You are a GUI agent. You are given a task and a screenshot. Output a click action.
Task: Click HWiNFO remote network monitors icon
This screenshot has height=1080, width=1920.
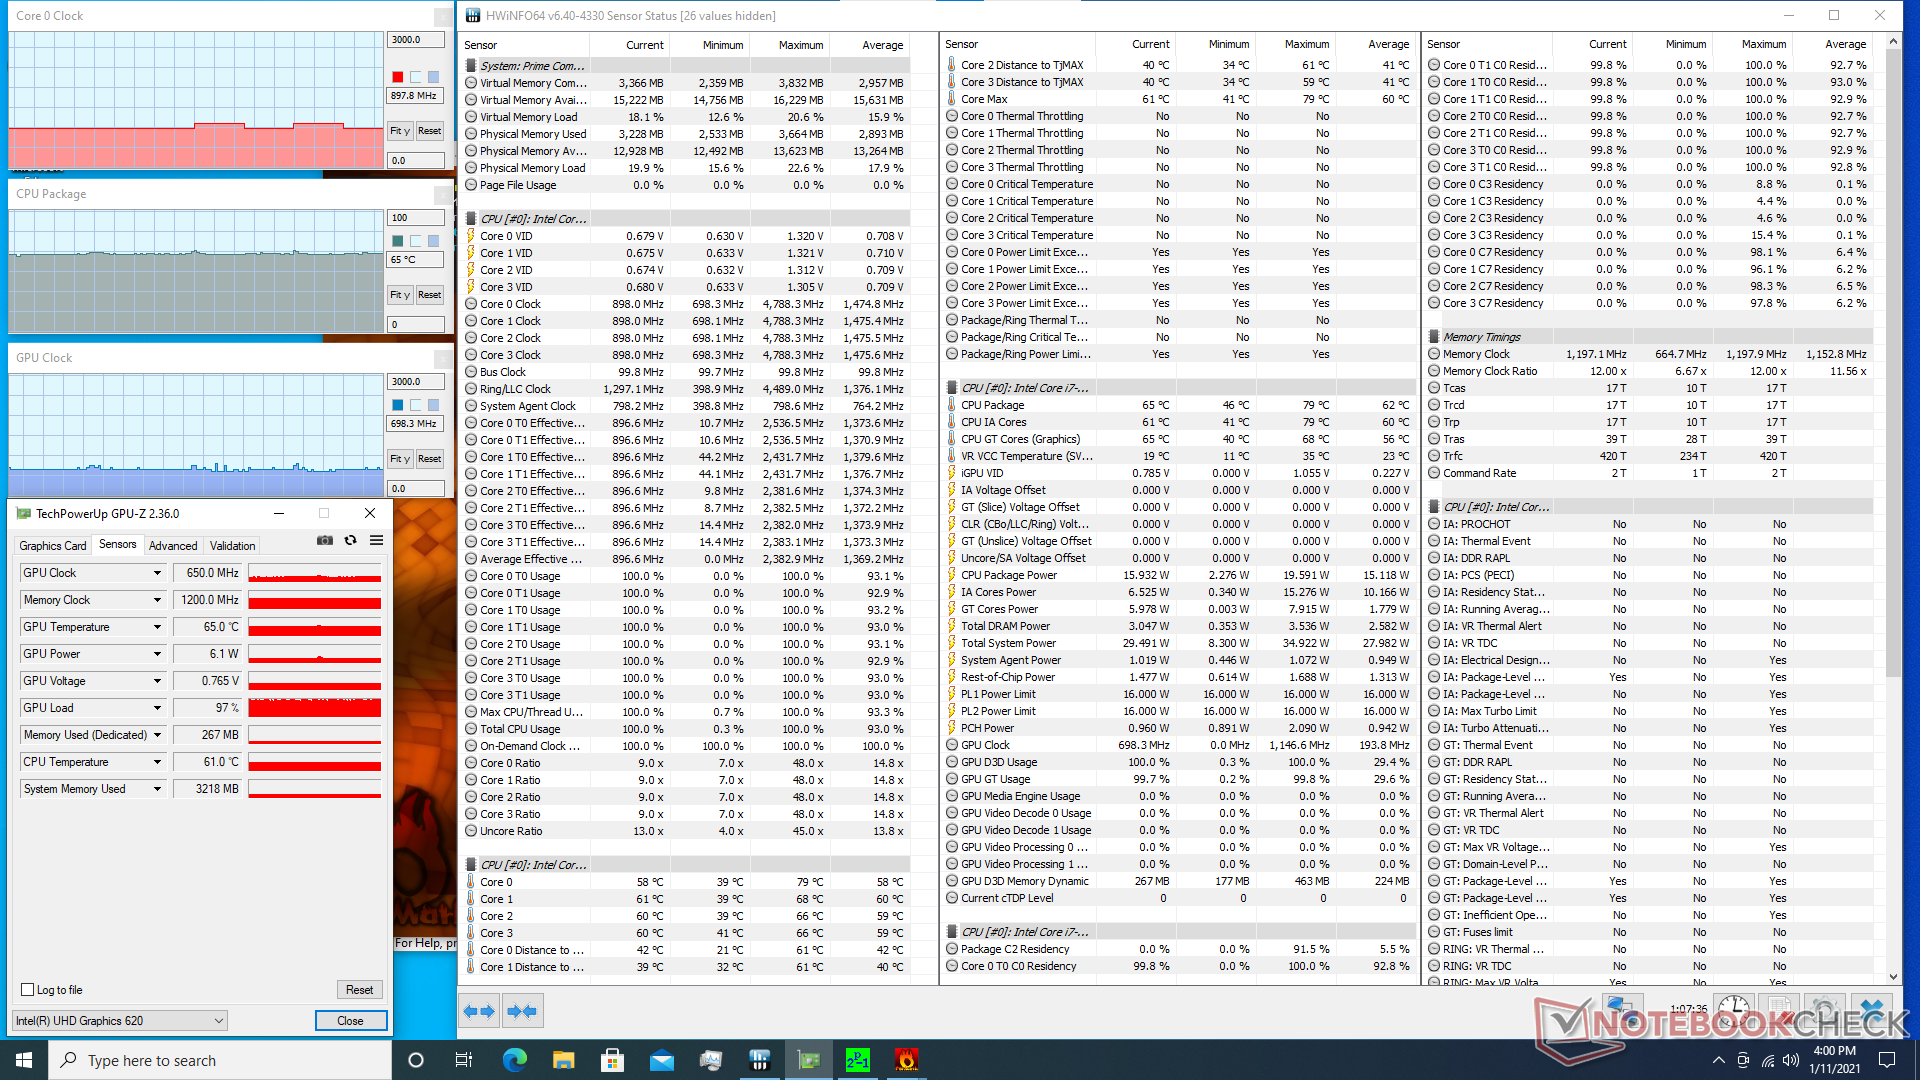1621,1008
